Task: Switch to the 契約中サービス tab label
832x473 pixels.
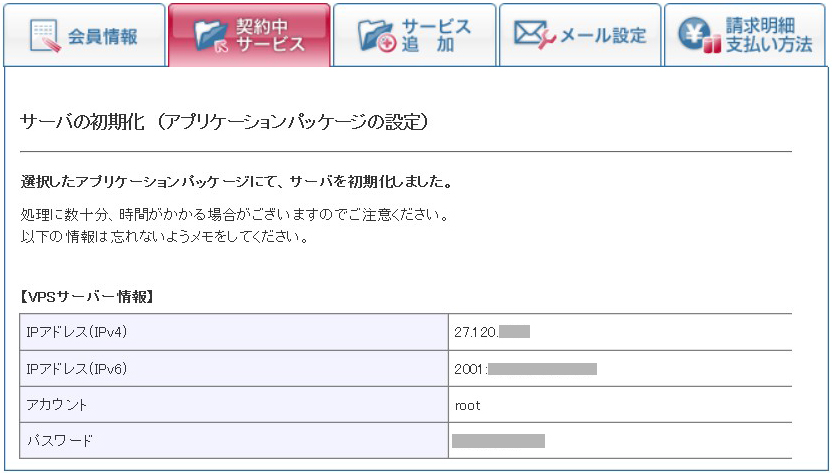Action: coord(272,37)
